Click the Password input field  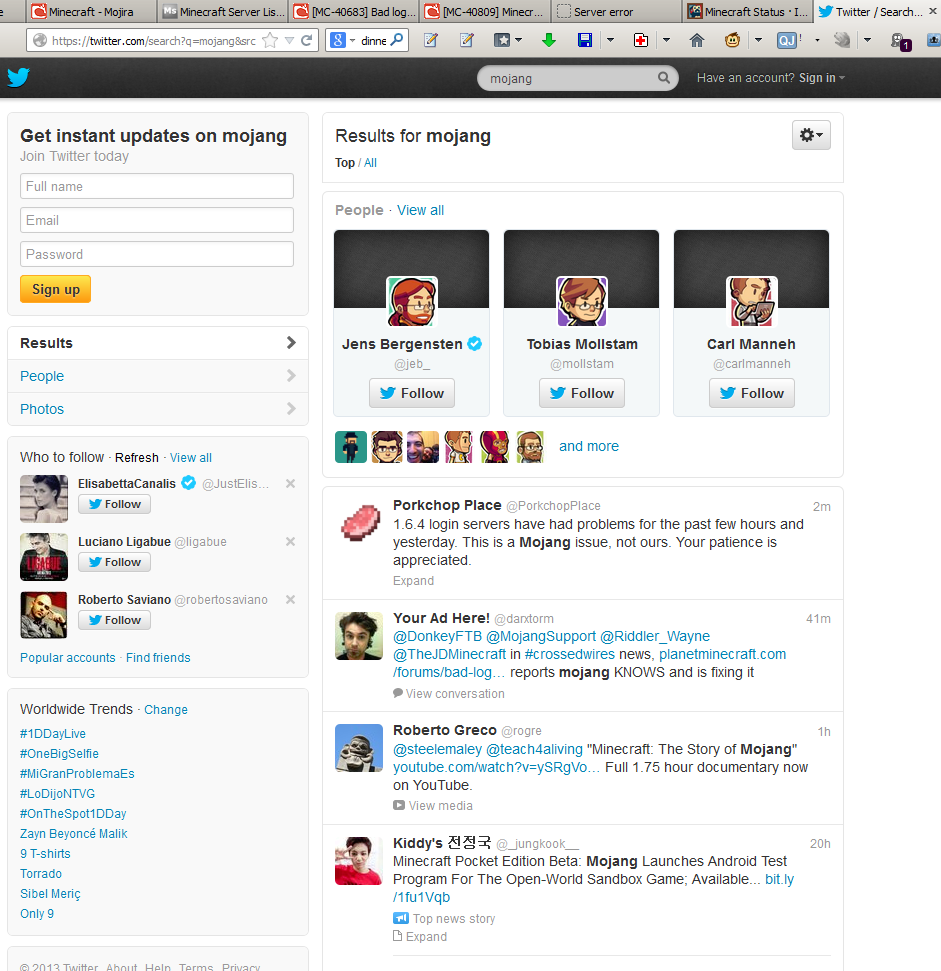[x=157, y=255]
